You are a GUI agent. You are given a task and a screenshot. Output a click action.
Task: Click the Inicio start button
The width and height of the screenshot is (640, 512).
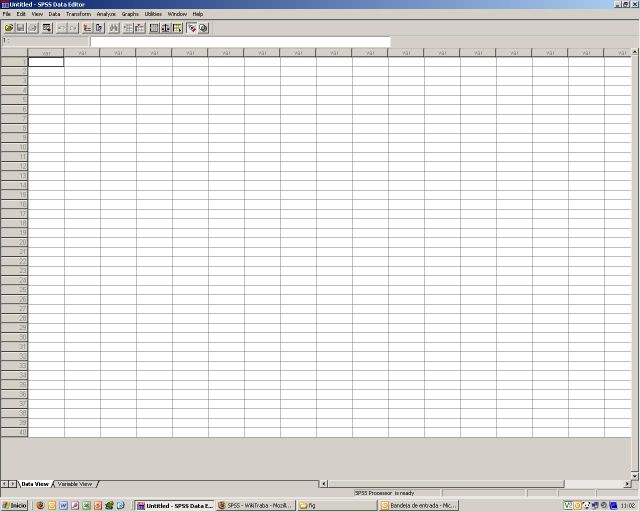point(15,505)
